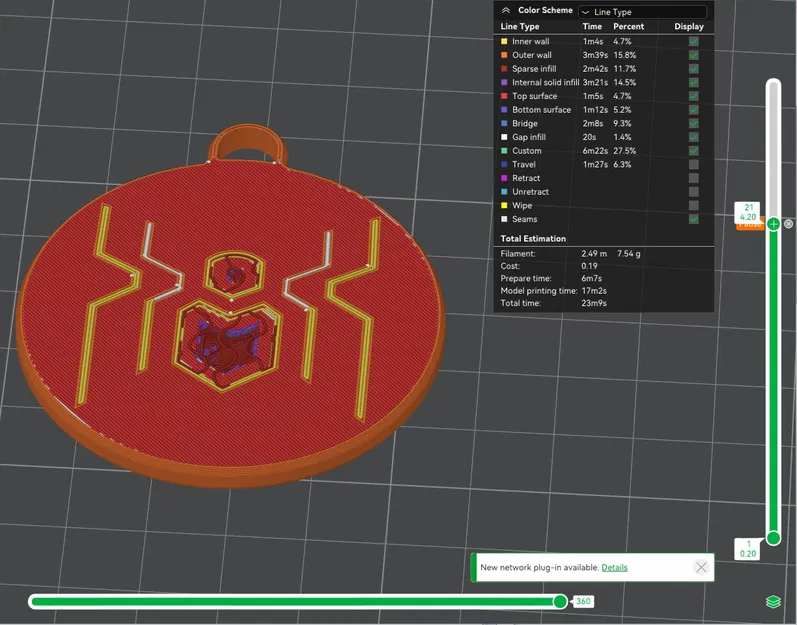
Task: Open the Line Type color scheme dropdown
Action: pos(643,12)
